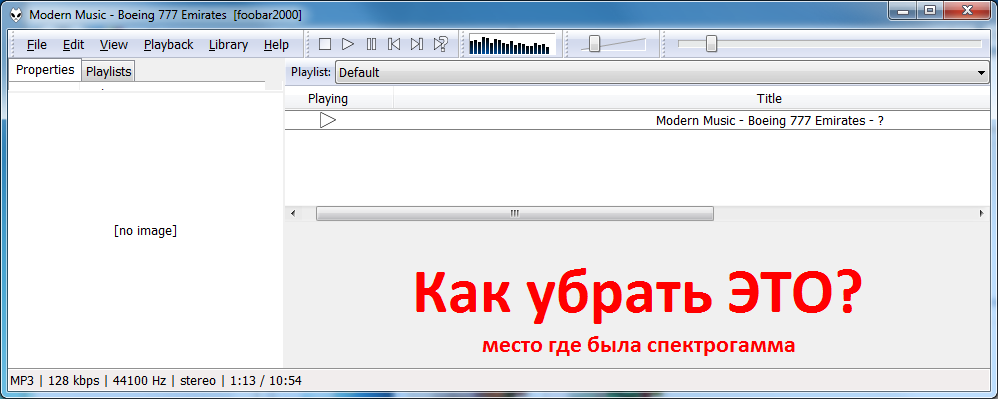
Task: Click the Play button in toolbar
Action: click(x=348, y=44)
